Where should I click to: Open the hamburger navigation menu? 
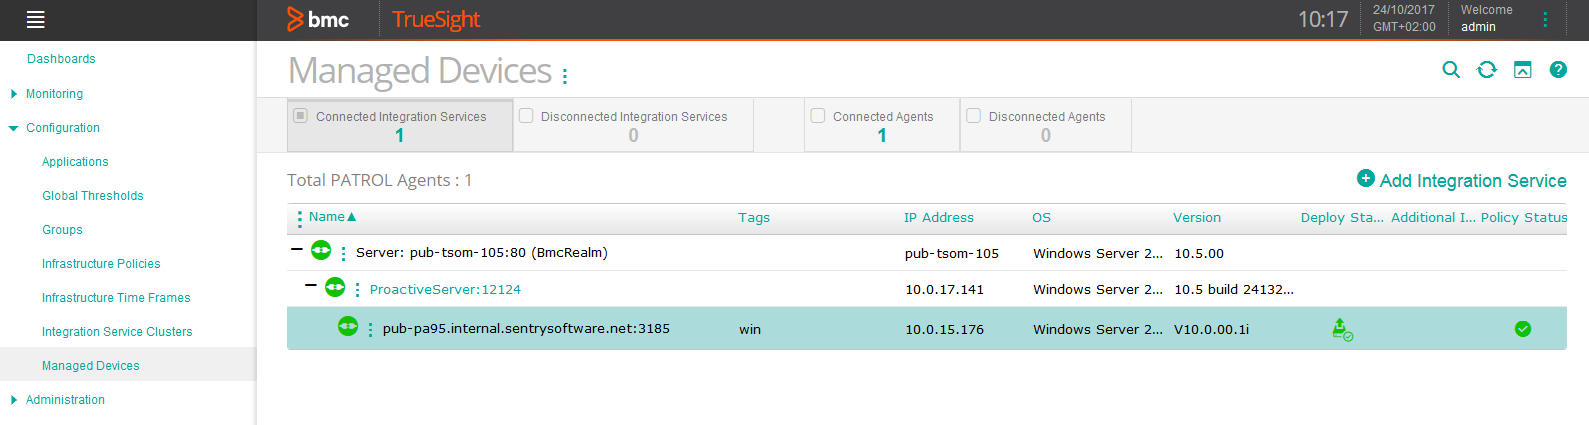point(36,19)
